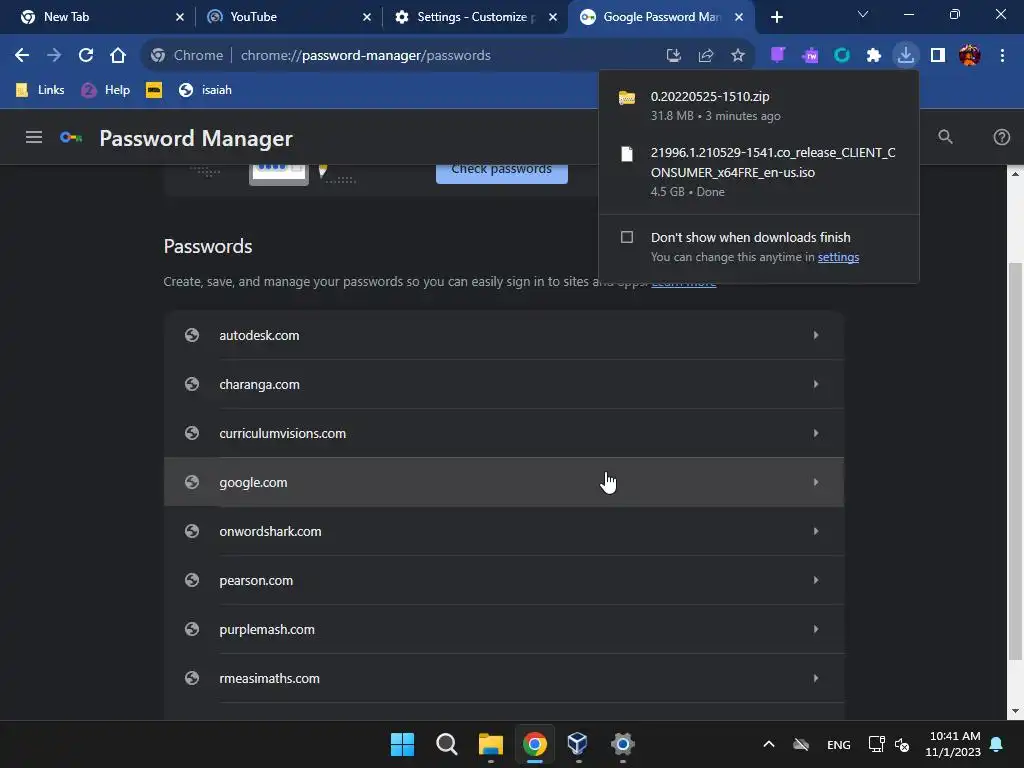Open the isaiah bookmark
The height and width of the screenshot is (768, 1024).
pos(206,90)
